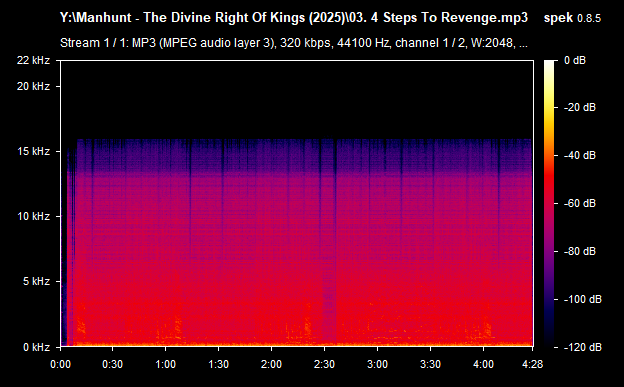Click the 2:30 time axis label
The image size is (624, 387).
point(324,364)
